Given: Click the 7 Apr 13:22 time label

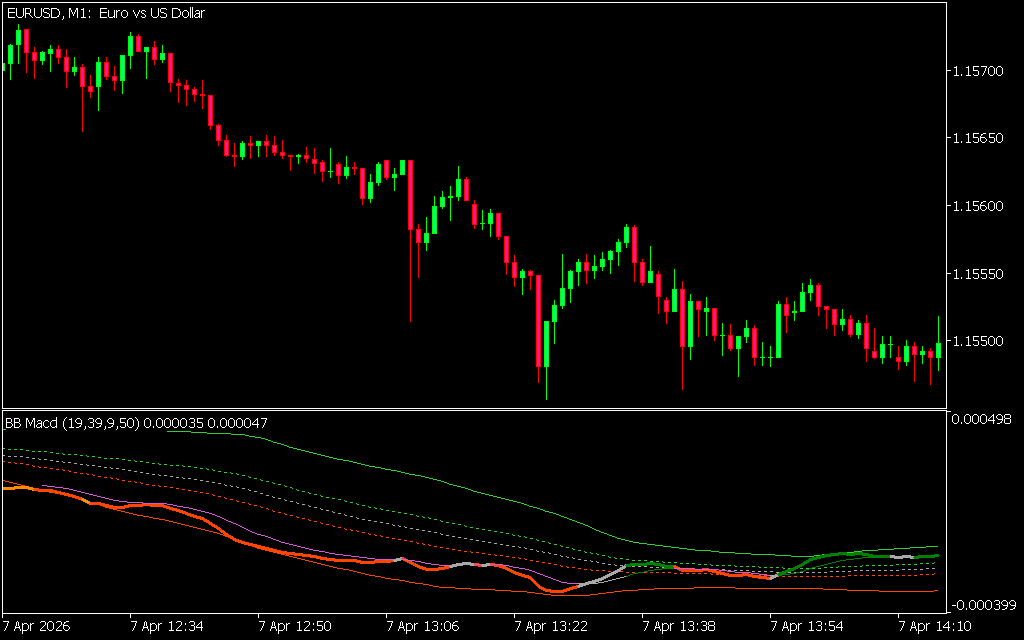Looking at the screenshot, I should click(x=550, y=626).
